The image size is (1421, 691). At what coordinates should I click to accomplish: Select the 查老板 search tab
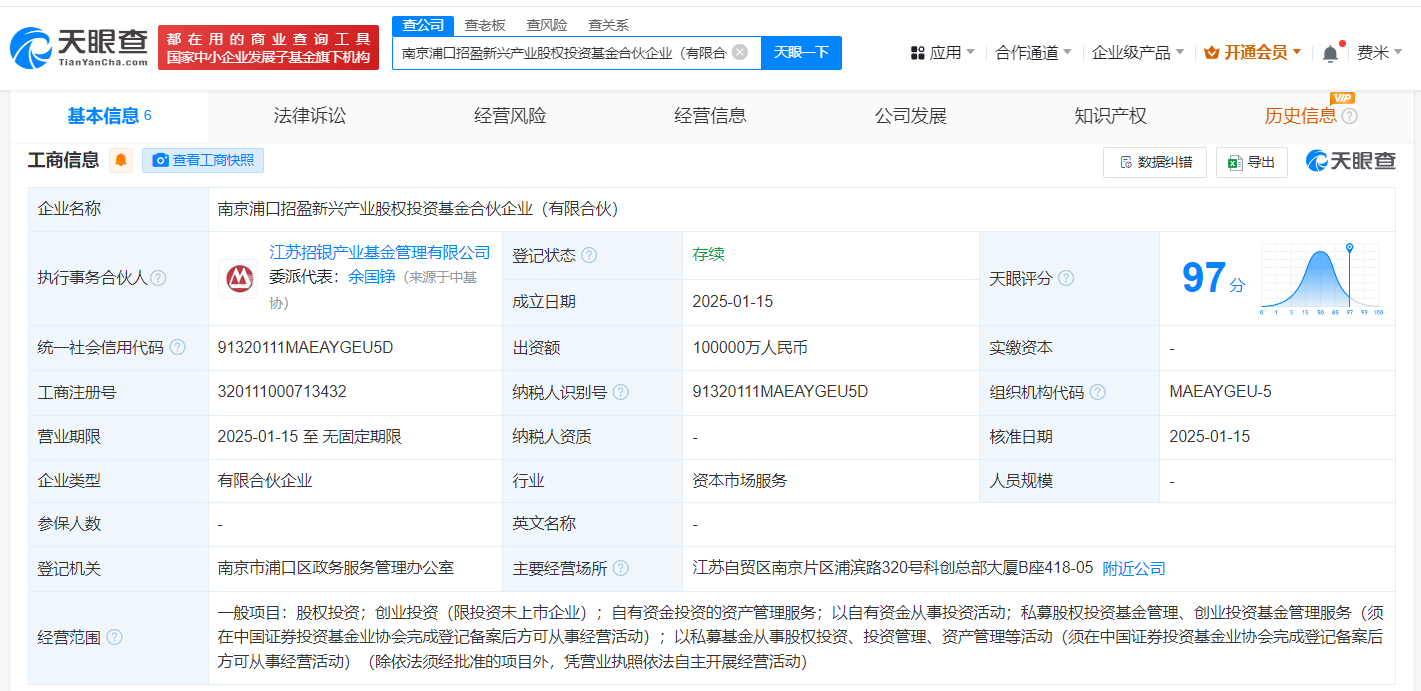pyautogui.click(x=485, y=25)
